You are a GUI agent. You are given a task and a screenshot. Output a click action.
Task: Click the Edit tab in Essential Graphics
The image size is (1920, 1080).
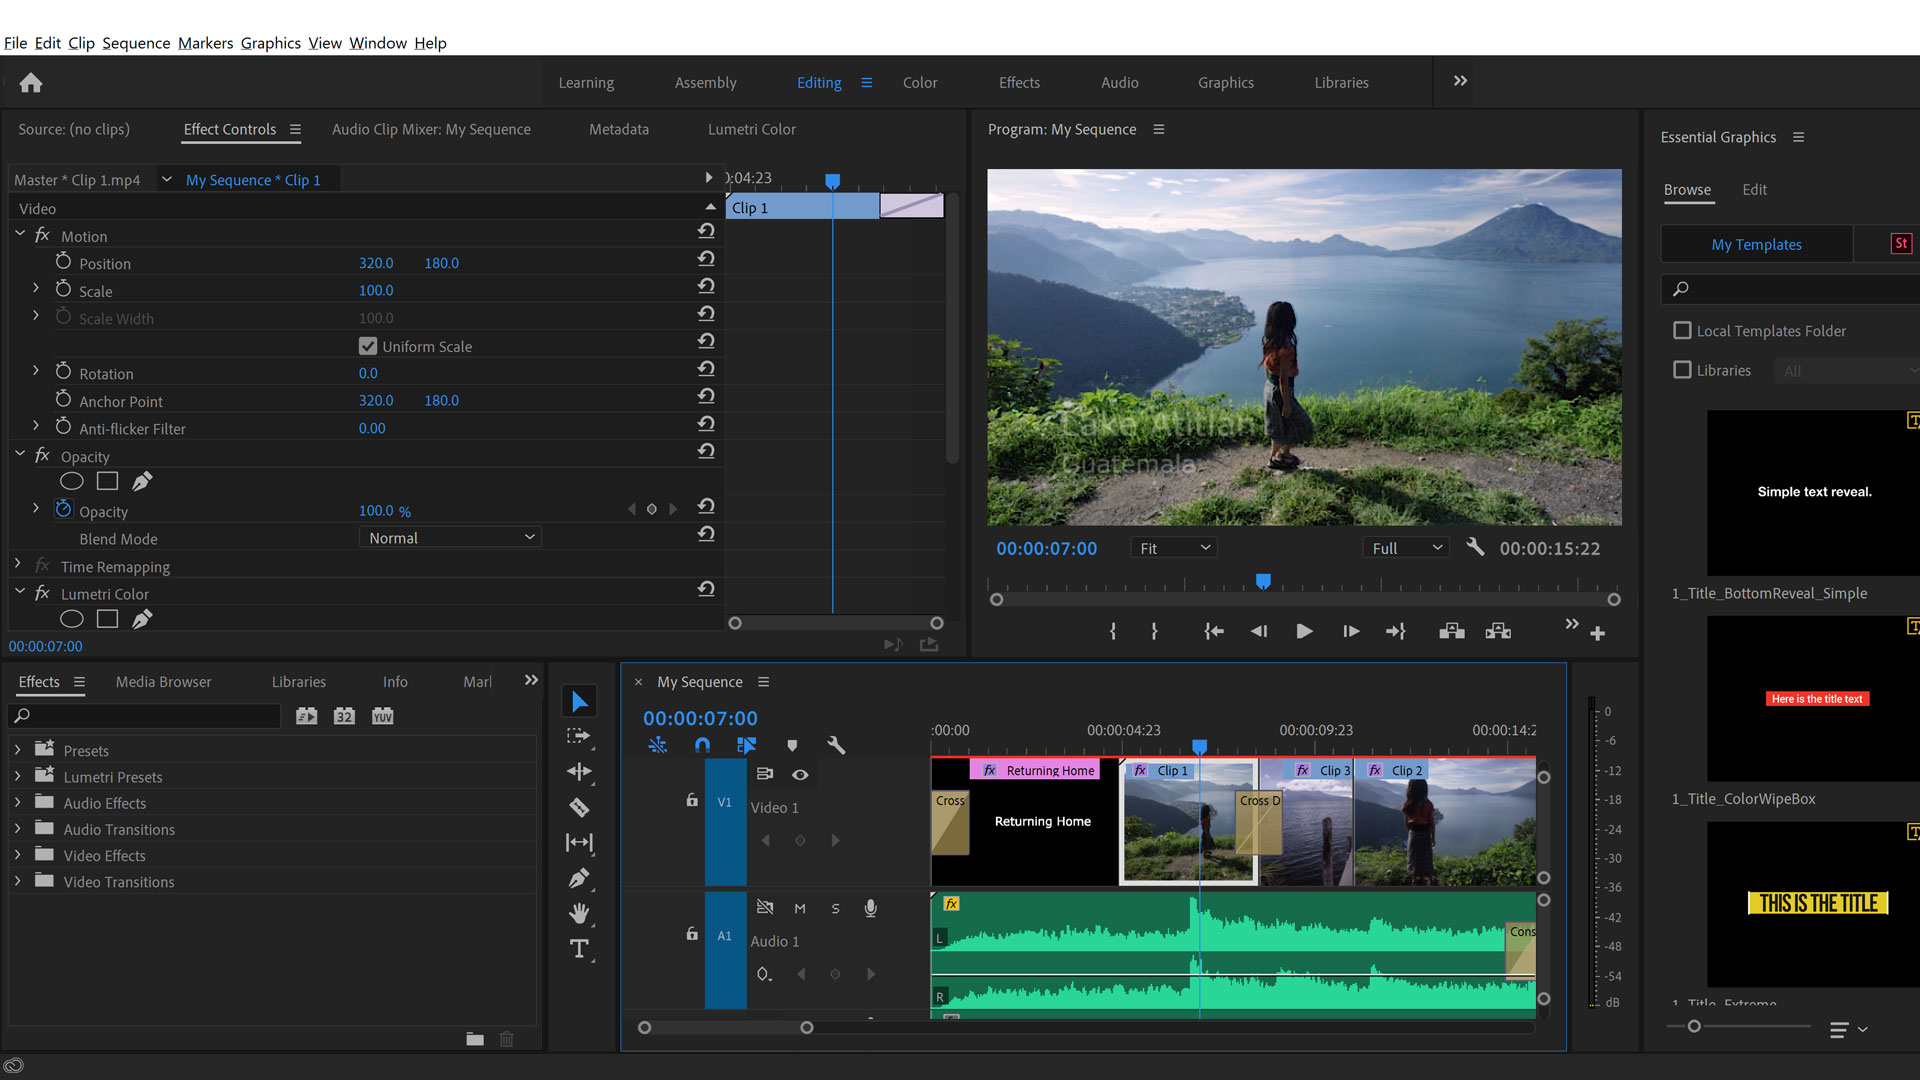(1754, 189)
